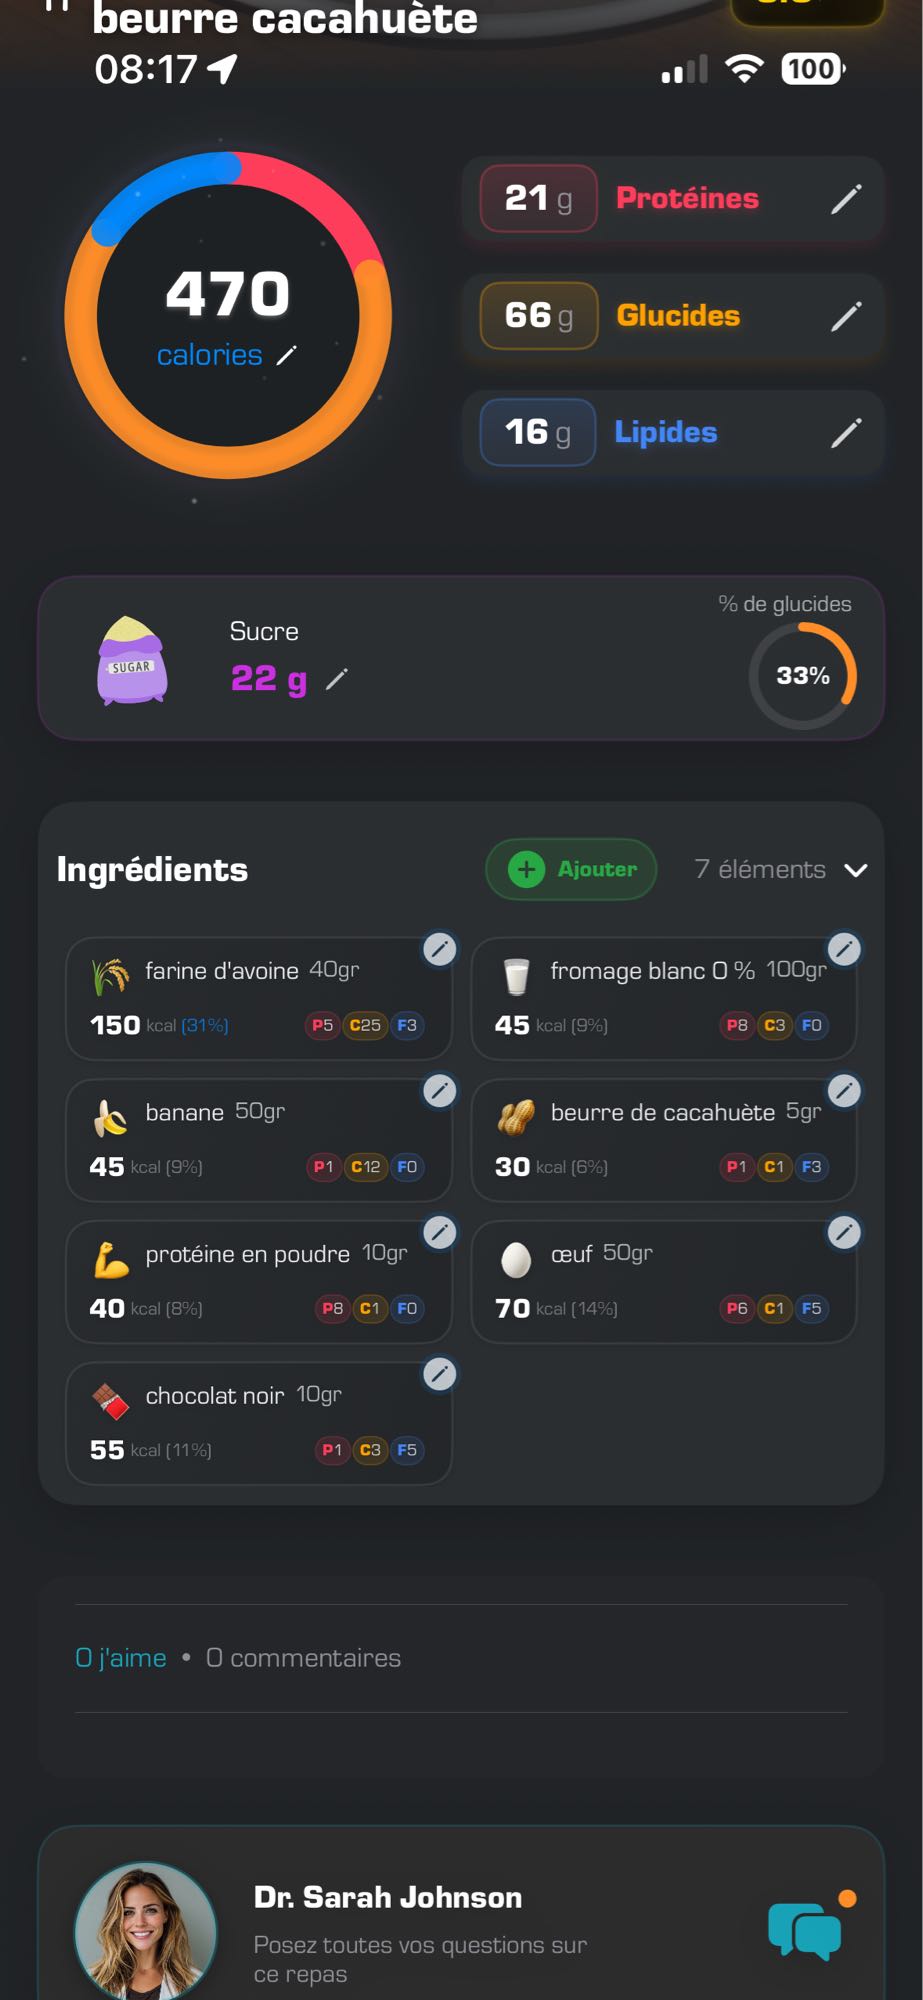
Task: Edit the farine d'avoine ingredient
Action: pos(439,949)
